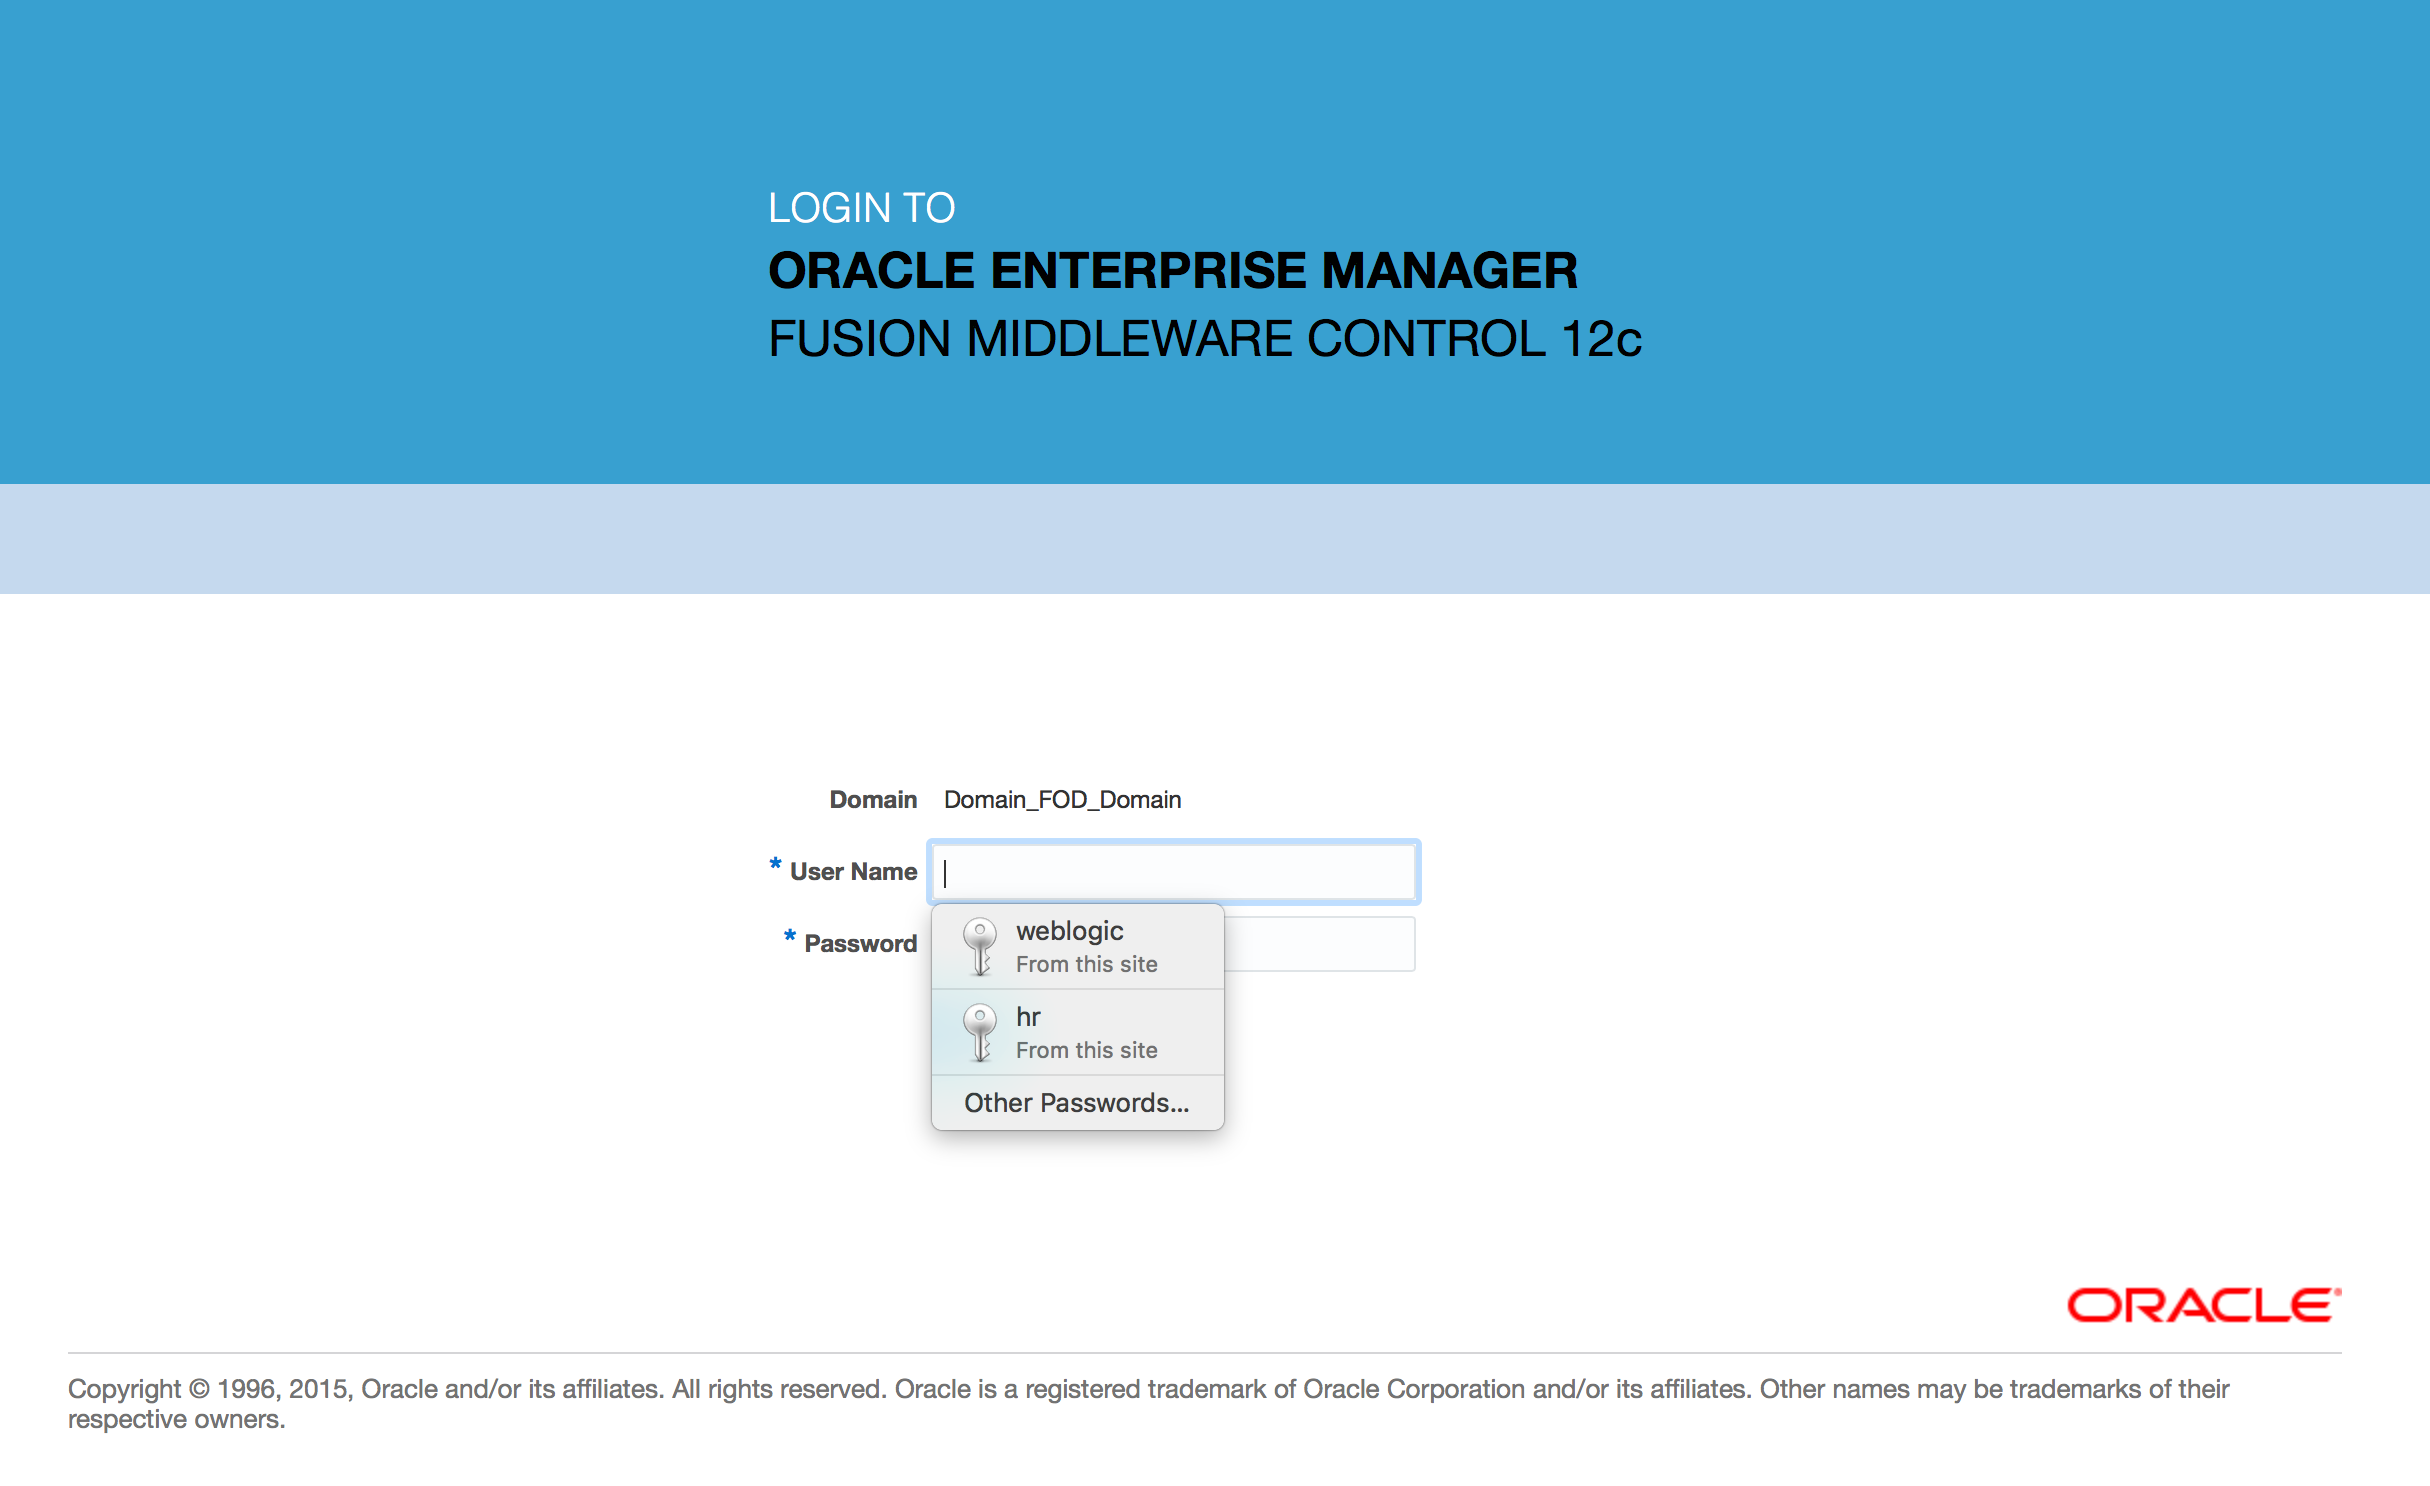Click the asterisk before Password

pos(790,937)
